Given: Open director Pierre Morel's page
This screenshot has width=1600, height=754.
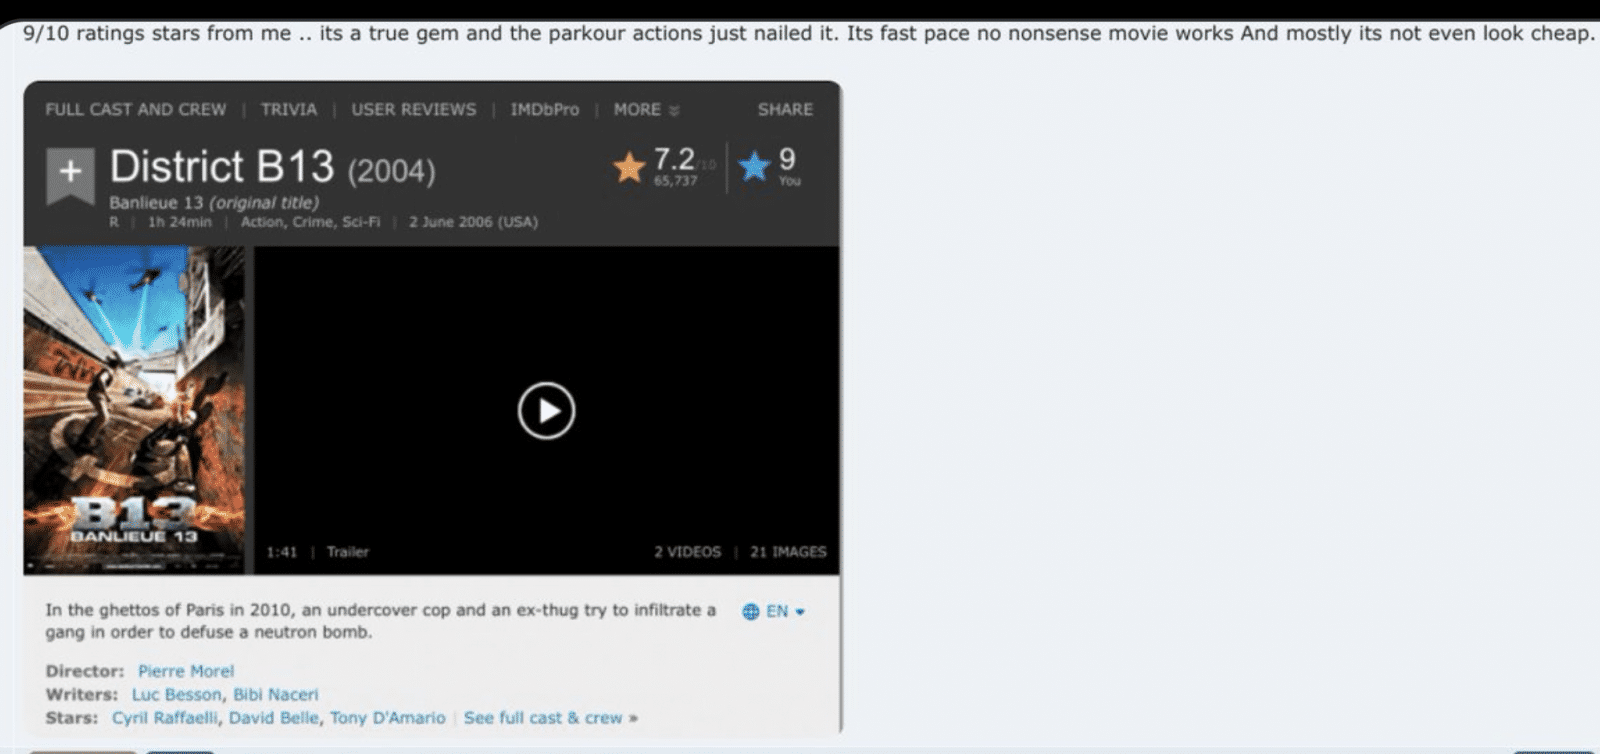Looking at the screenshot, I should (x=186, y=671).
